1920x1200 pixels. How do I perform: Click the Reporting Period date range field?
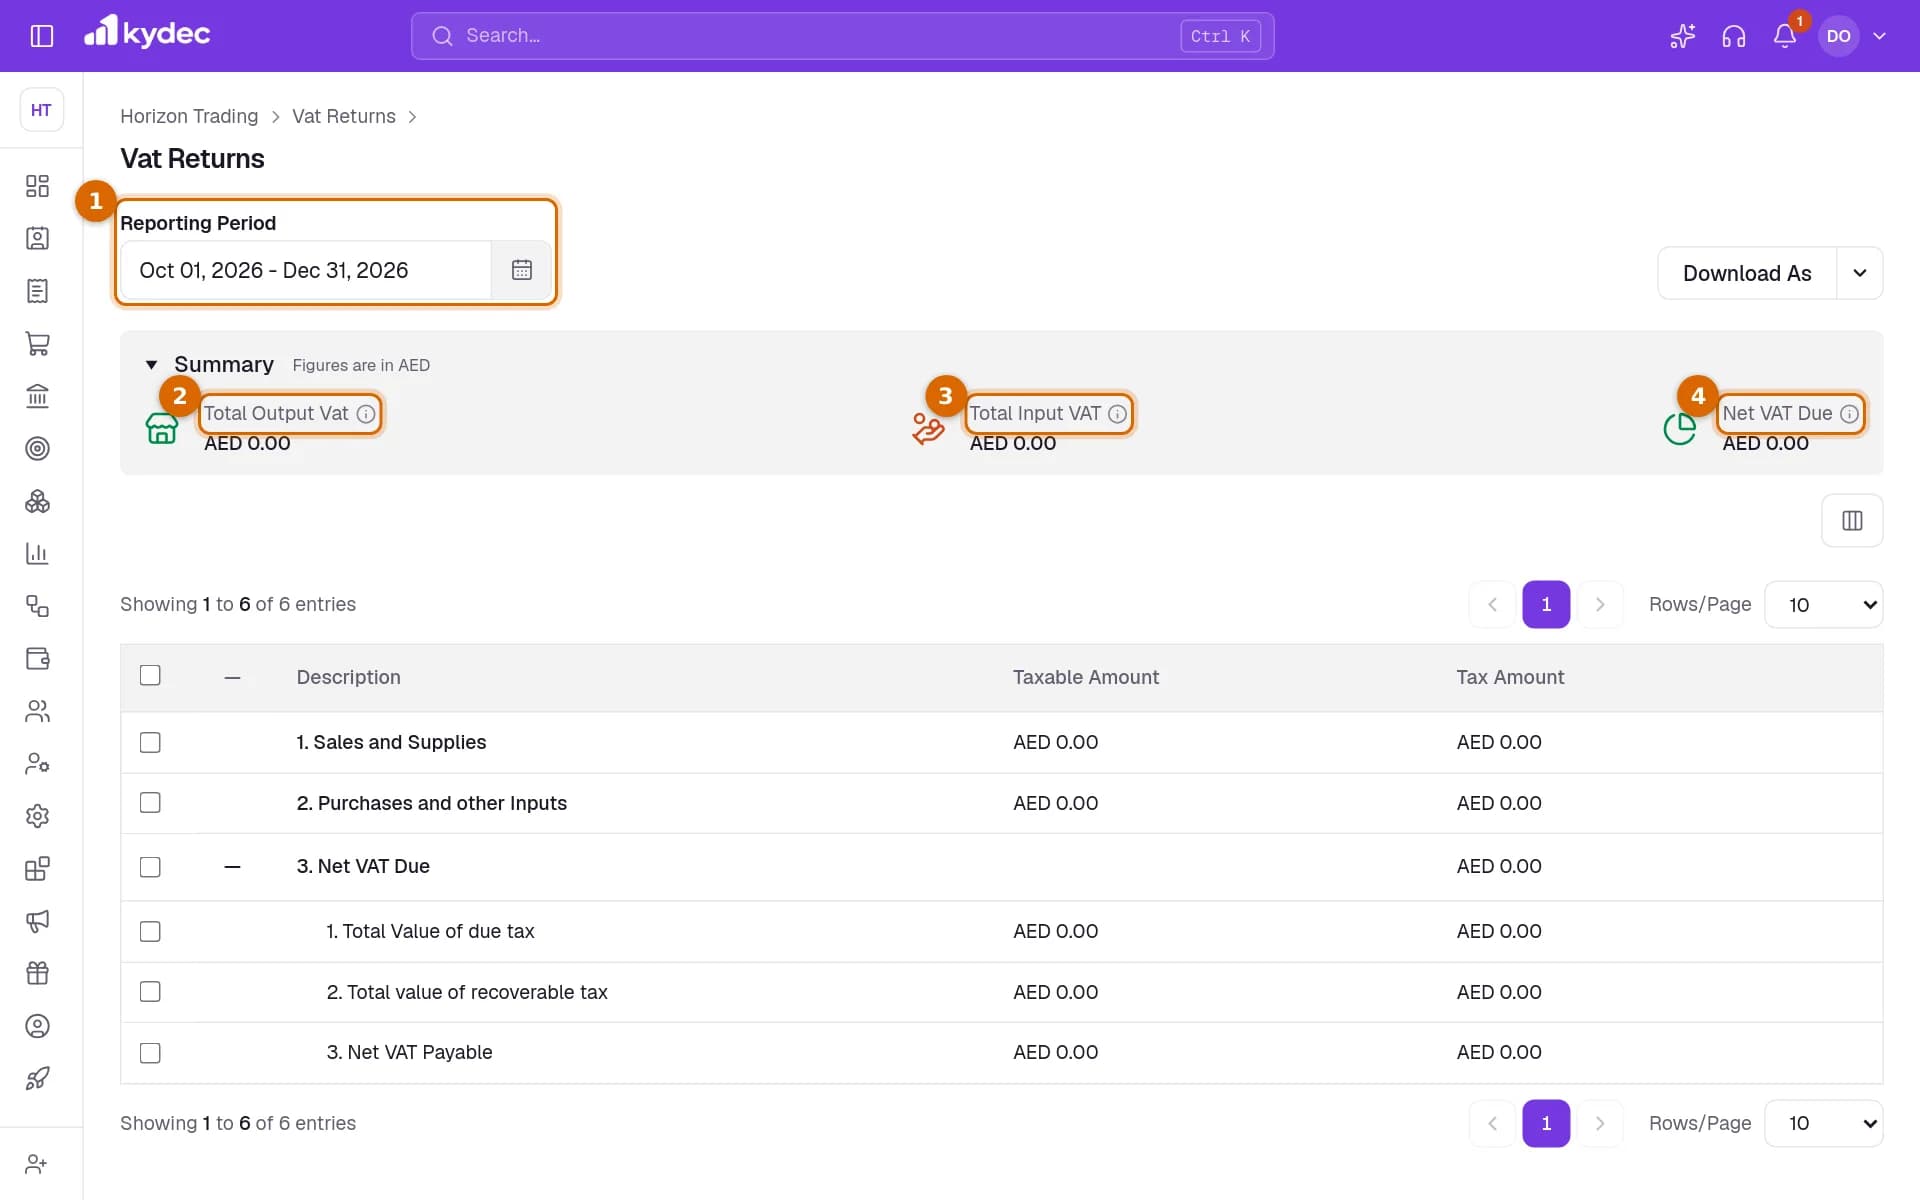306,270
